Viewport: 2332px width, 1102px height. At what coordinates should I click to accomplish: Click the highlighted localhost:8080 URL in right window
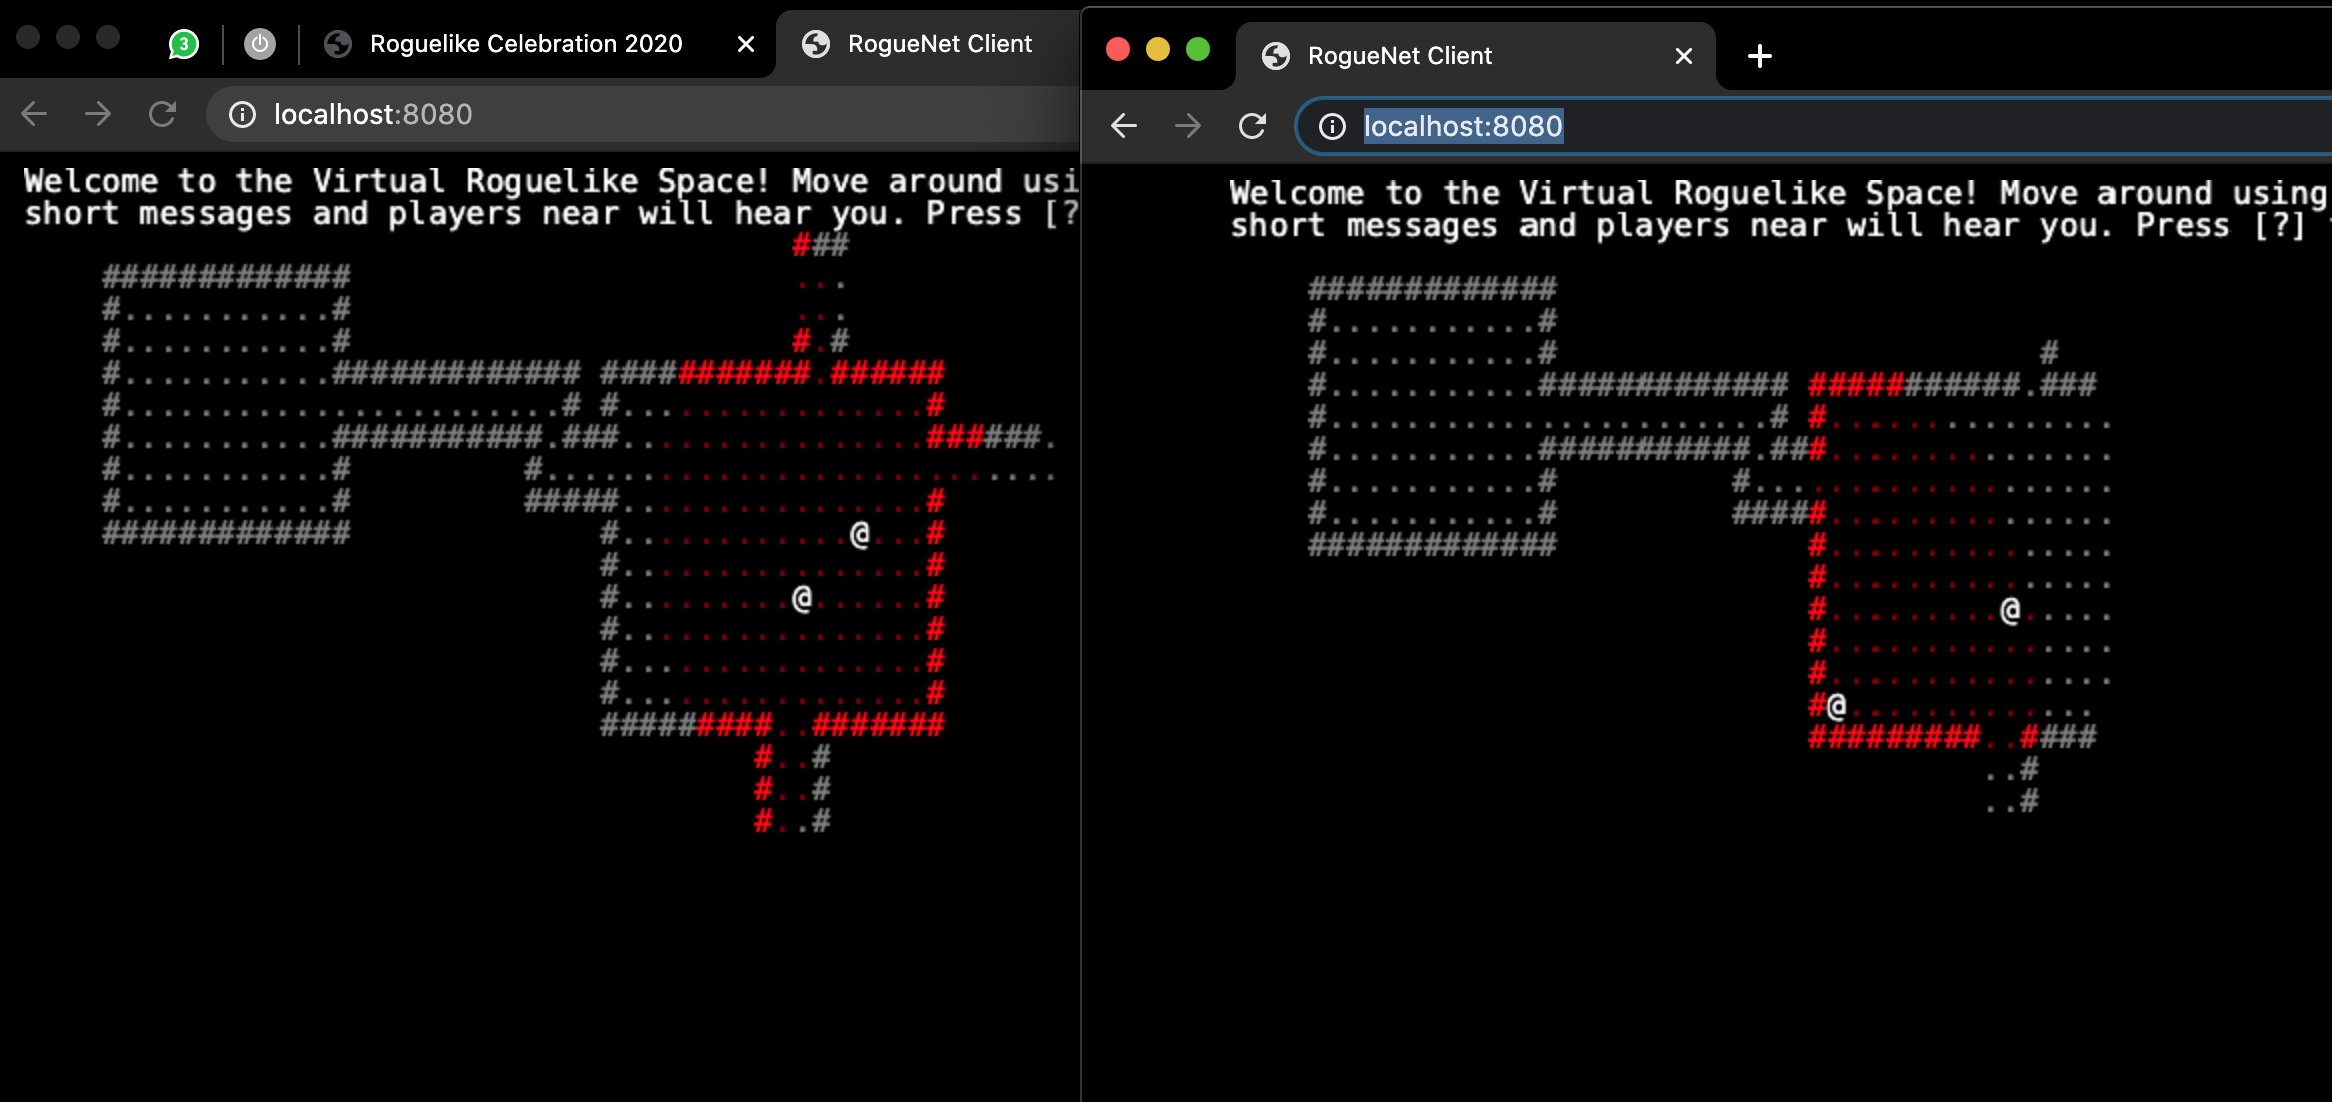click(x=1462, y=126)
